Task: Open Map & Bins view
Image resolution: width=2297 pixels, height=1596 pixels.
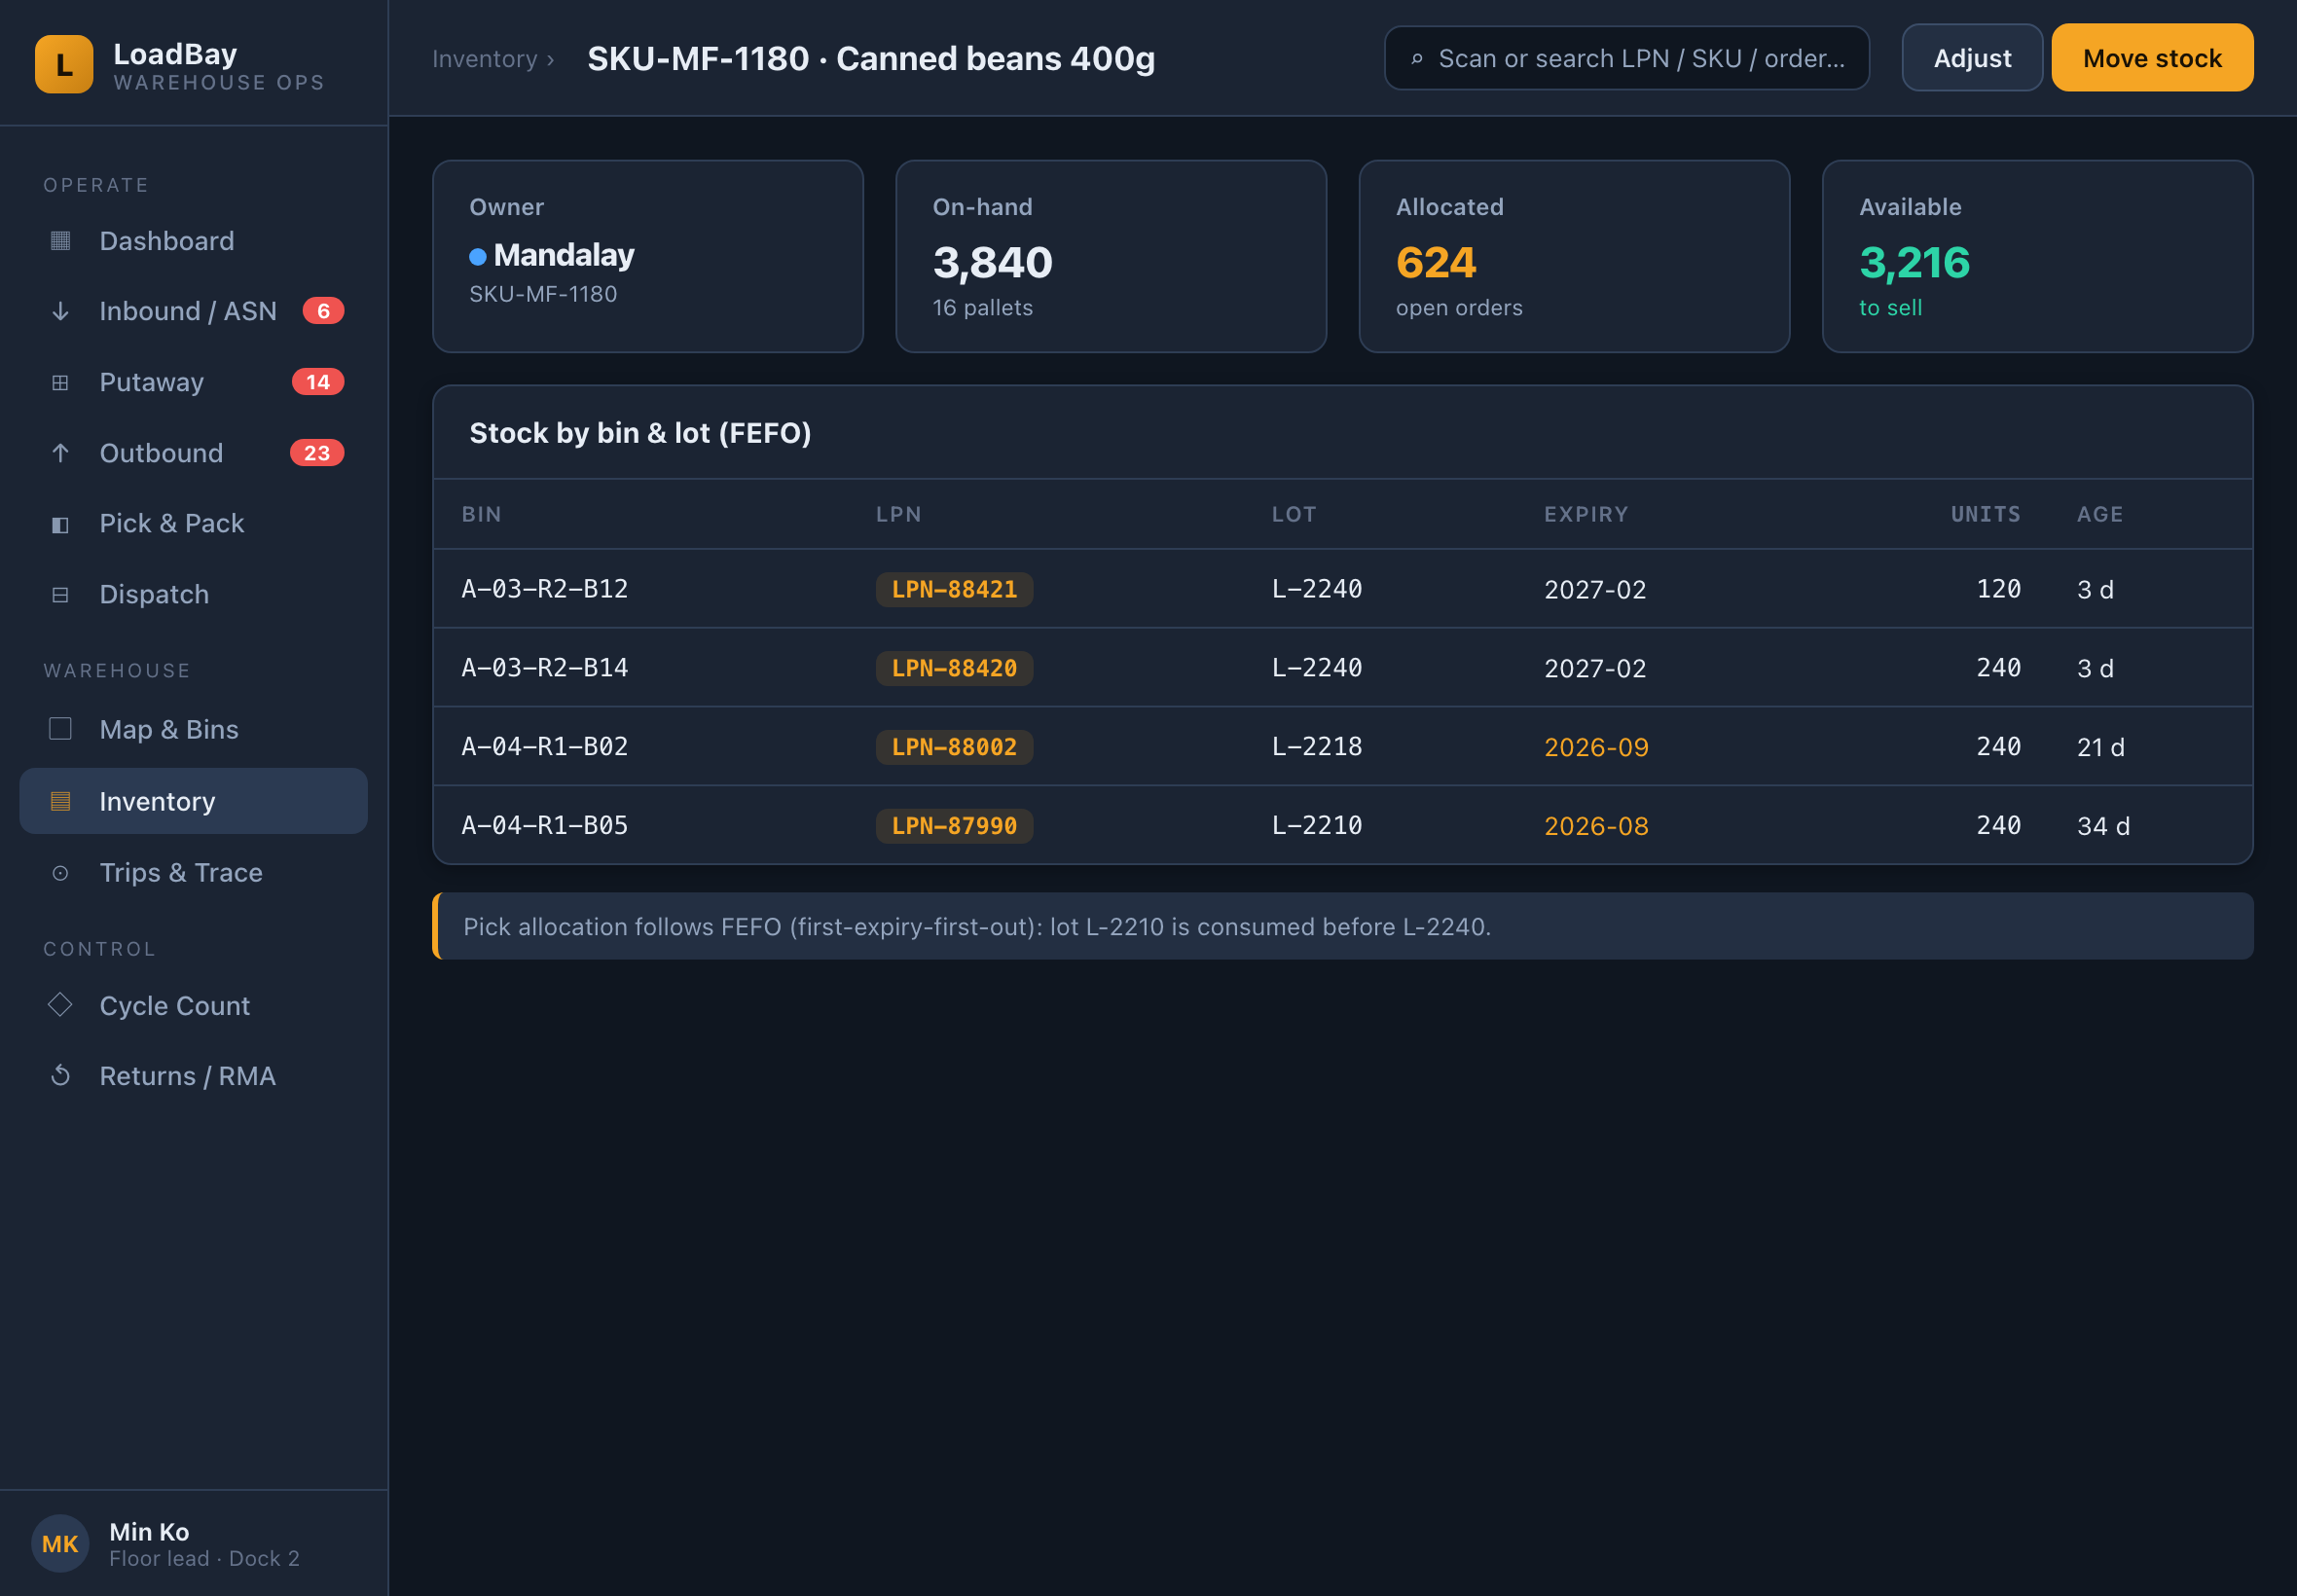Action: [193, 729]
